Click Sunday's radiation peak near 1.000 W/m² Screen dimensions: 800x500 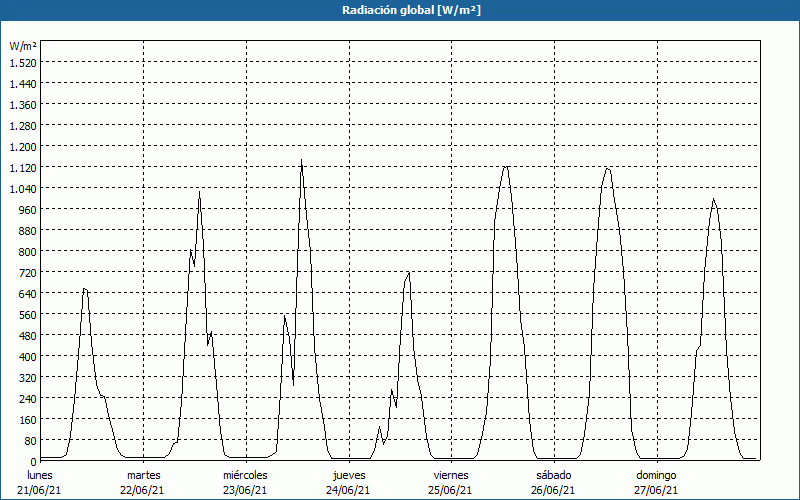point(713,199)
